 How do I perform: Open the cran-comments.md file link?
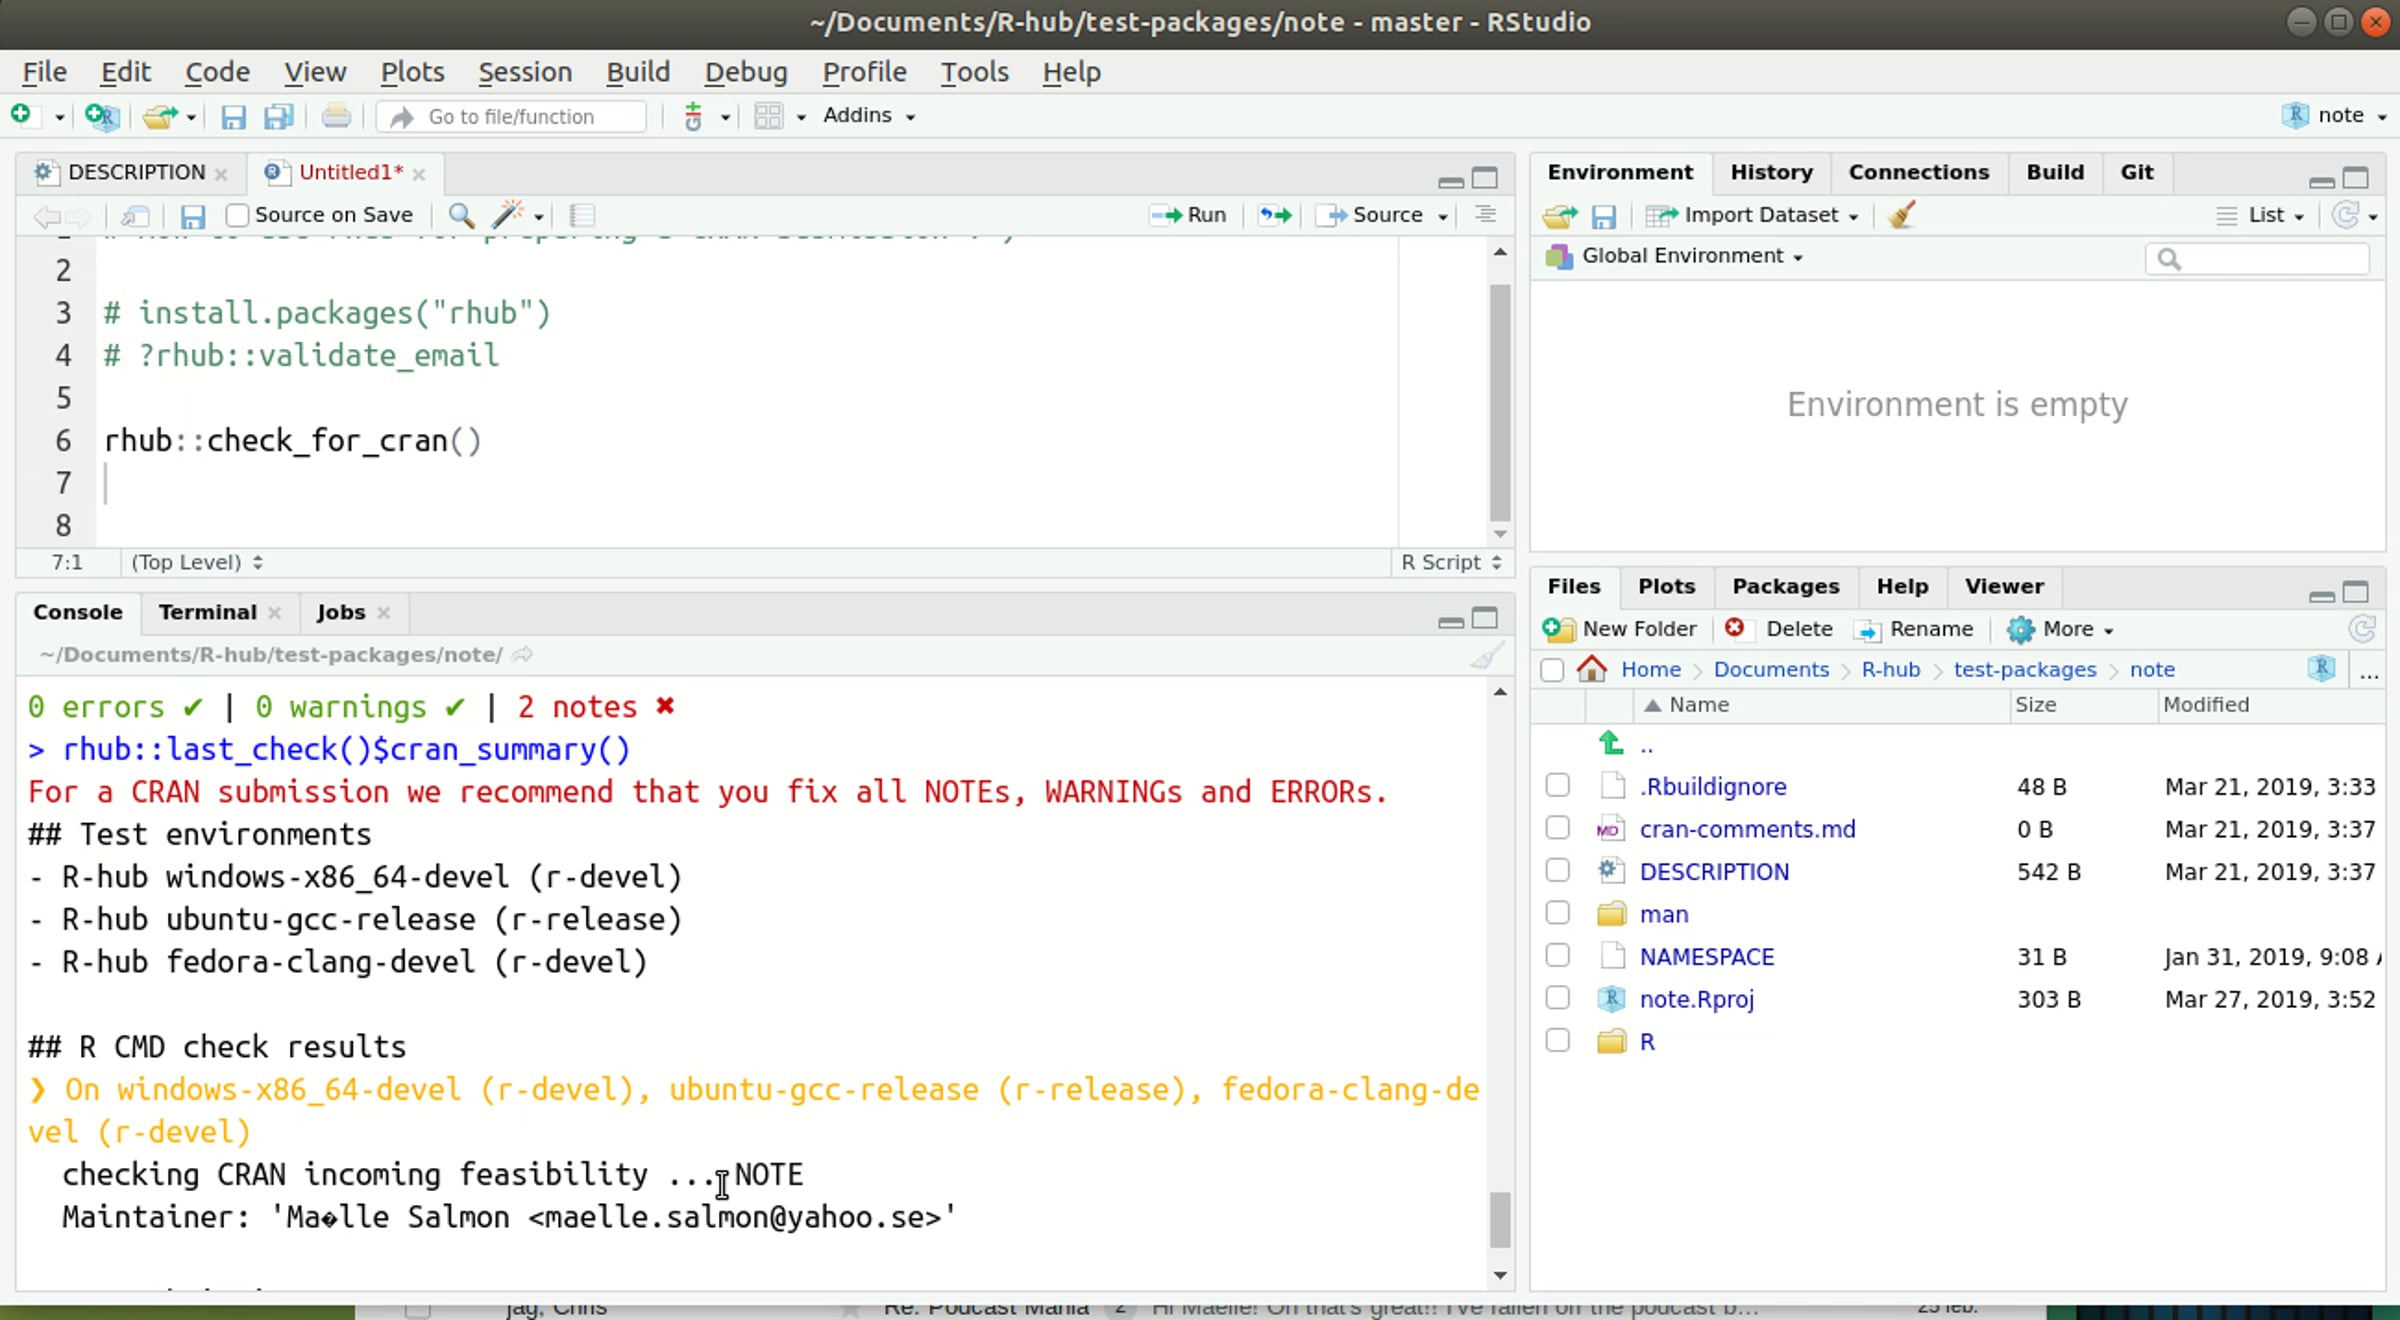[1747, 829]
